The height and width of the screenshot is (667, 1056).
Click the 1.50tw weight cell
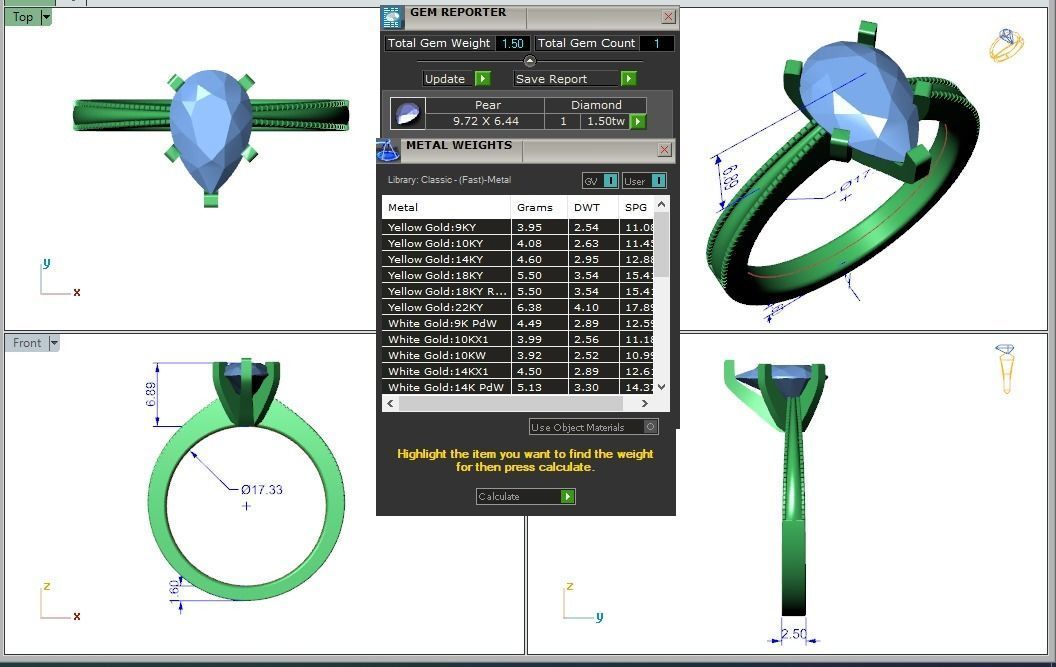(605, 121)
